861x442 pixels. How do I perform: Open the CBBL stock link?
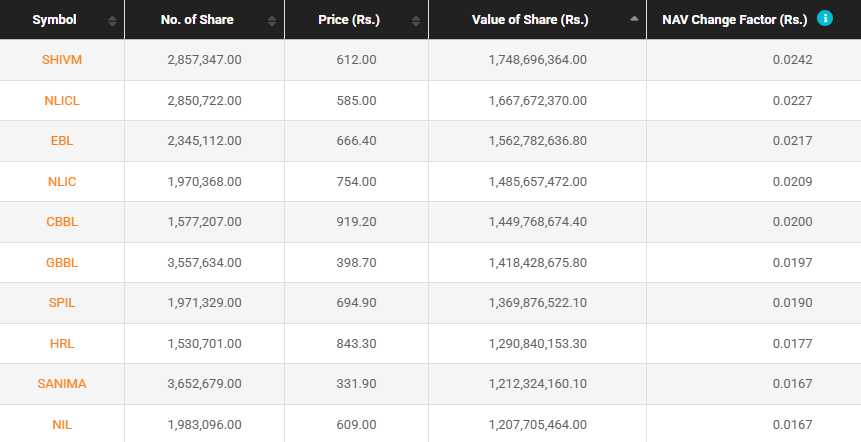tap(62, 222)
